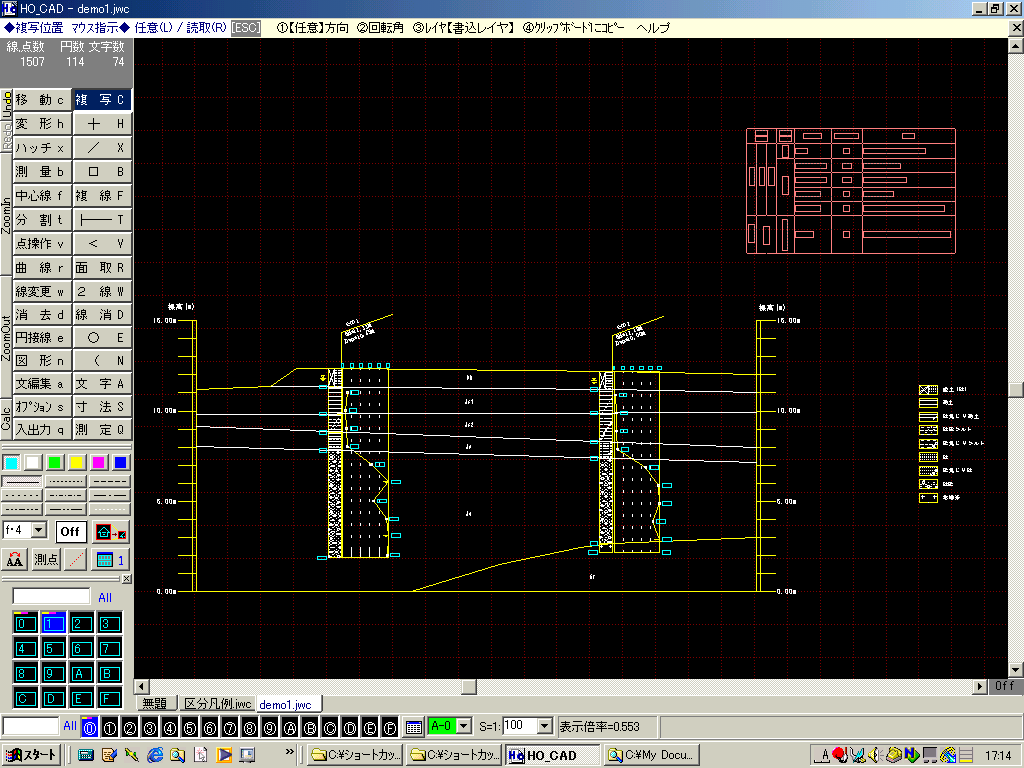Image resolution: width=1024 pixels, height=768 pixels.
Task: Click the 測点 button
Action: coord(46,560)
